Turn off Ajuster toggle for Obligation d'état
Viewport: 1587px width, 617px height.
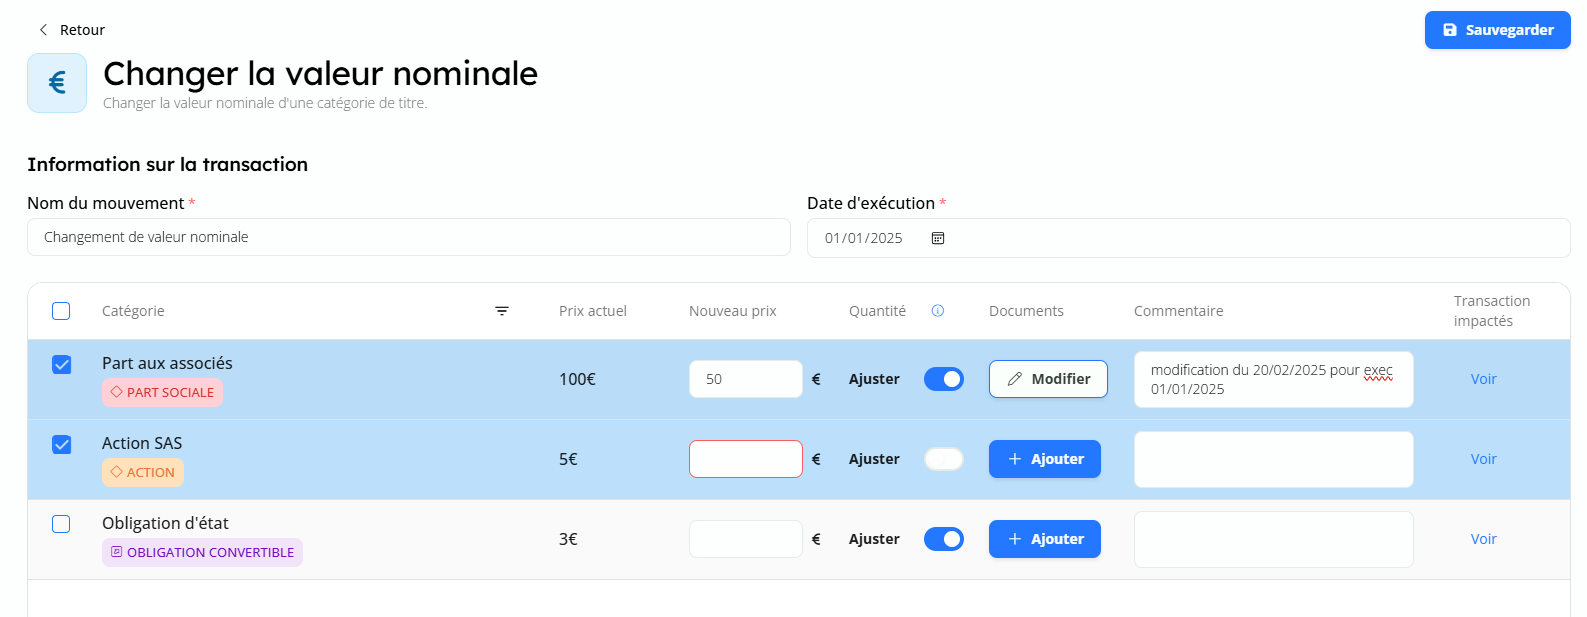pyautogui.click(x=943, y=539)
